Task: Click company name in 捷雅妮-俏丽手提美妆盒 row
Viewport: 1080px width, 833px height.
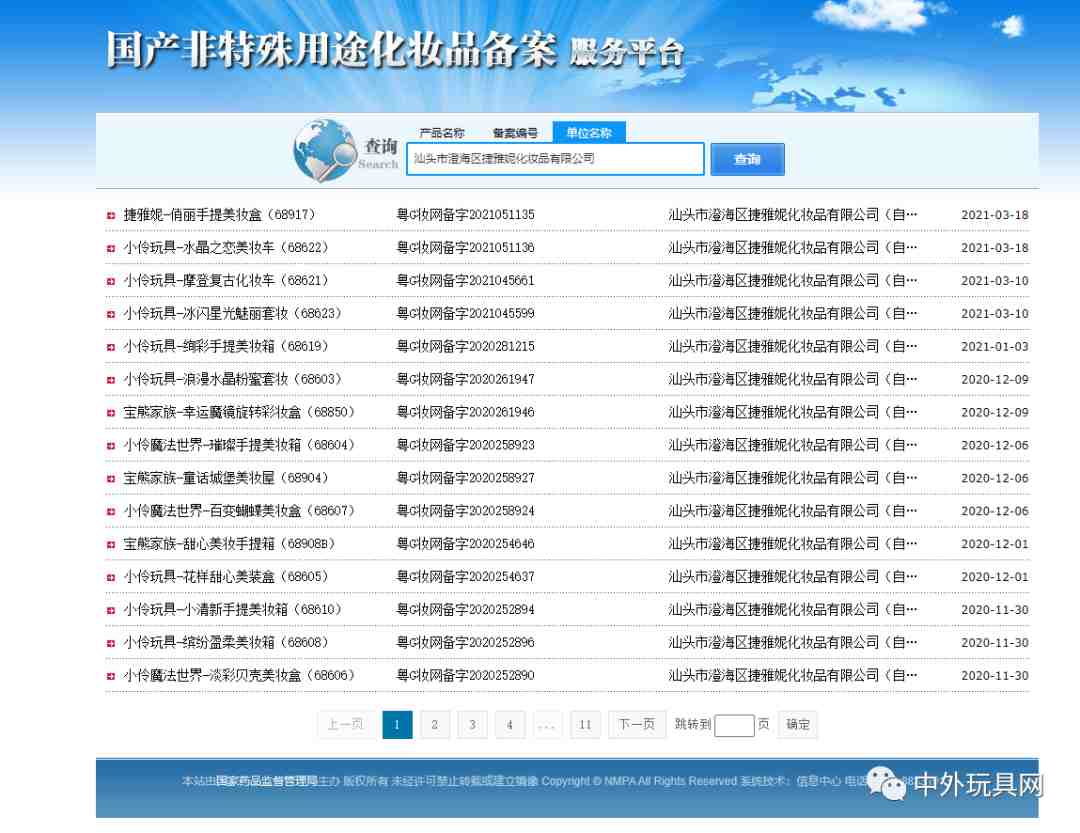Action: click(x=793, y=215)
